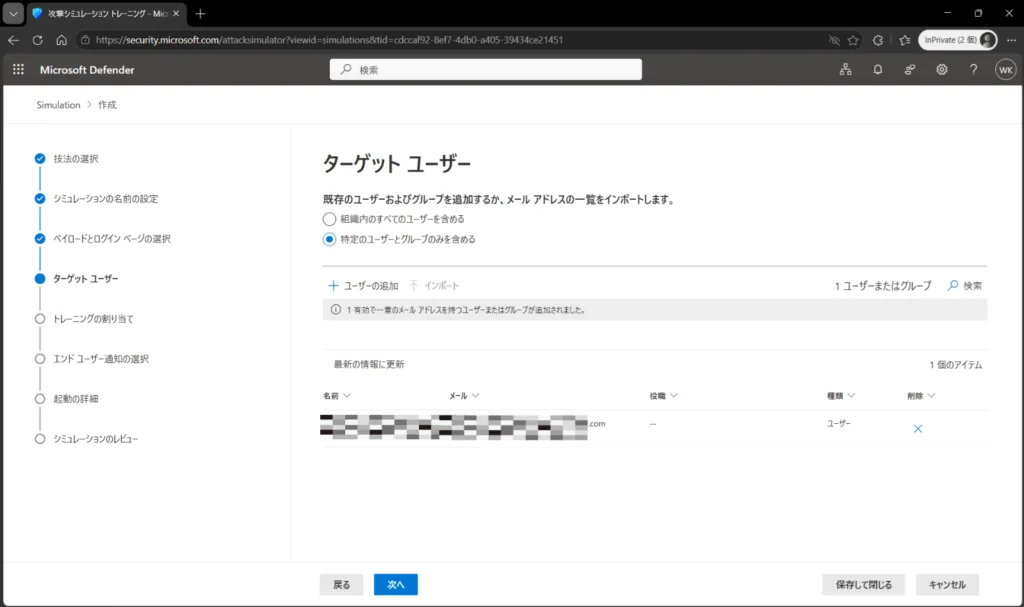Screen dimensions: 1024x607
Task: Open the app launcher waffle icon
Action: (18, 69)
